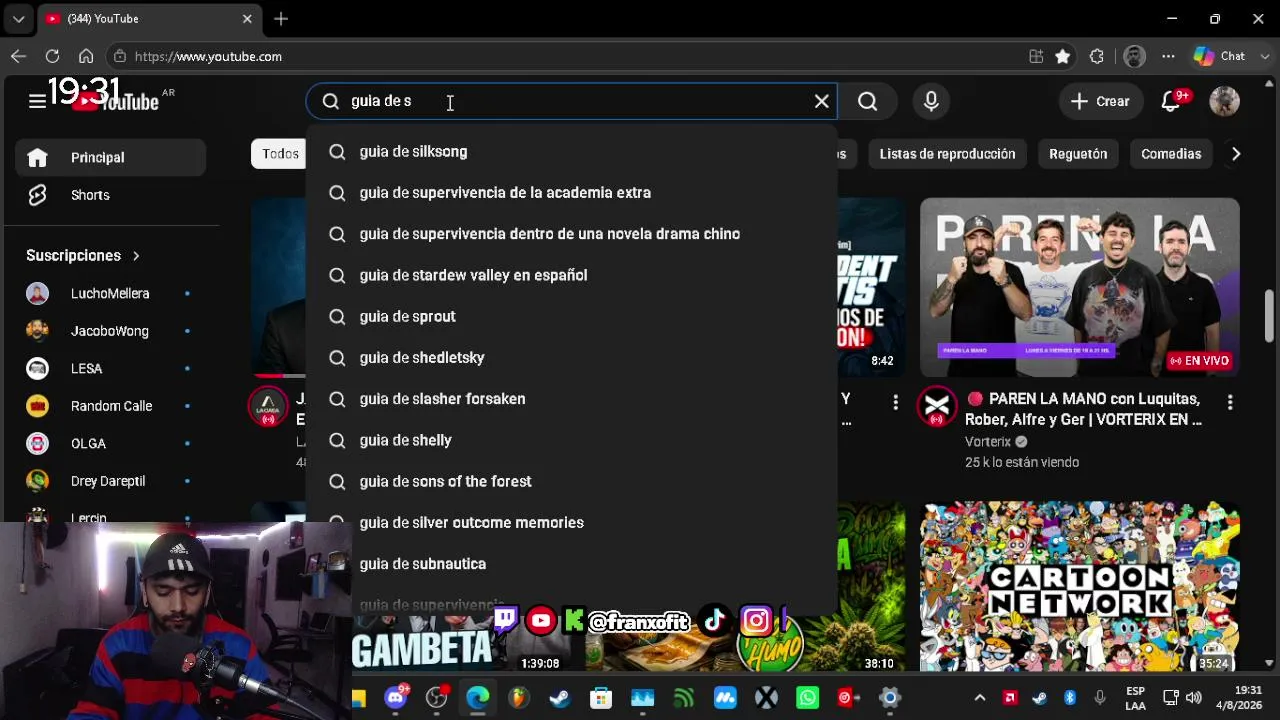Choose "guia de supervivencia de la academia extra"

[x=572, y=193]
